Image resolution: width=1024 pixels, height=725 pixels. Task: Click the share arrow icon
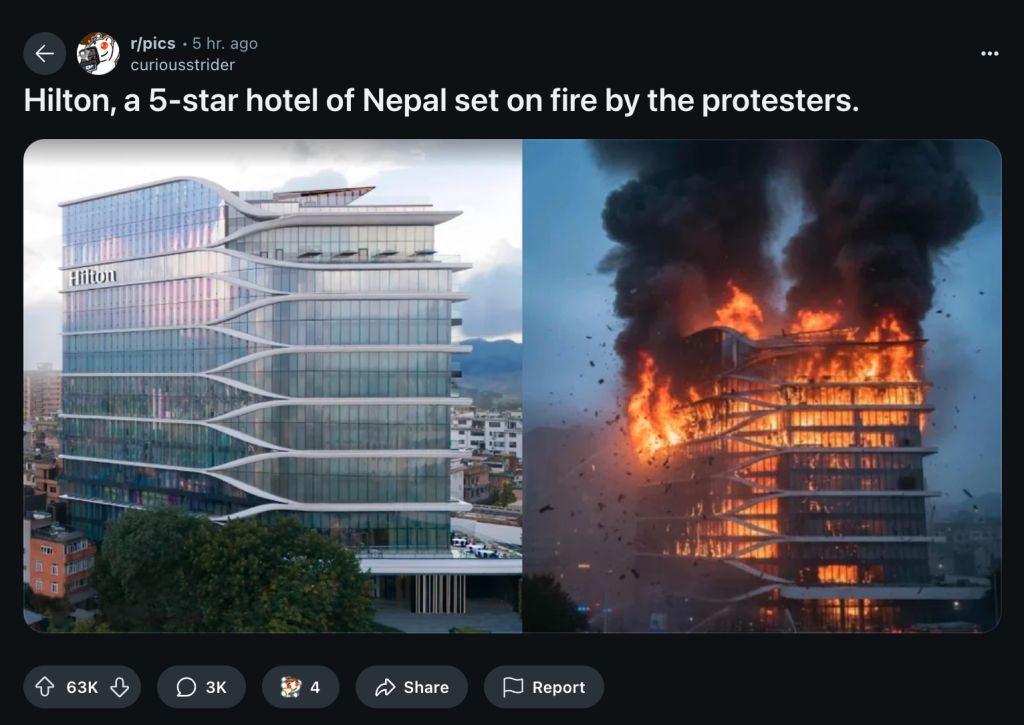tap(385, 687)
